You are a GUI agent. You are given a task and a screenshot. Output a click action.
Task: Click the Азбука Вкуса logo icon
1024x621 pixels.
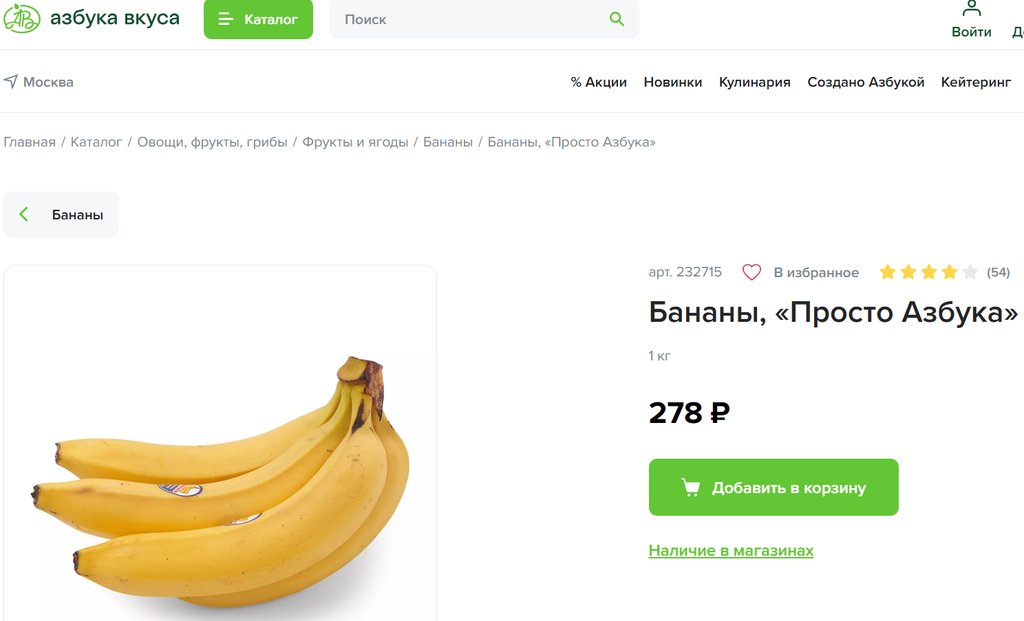22,18
